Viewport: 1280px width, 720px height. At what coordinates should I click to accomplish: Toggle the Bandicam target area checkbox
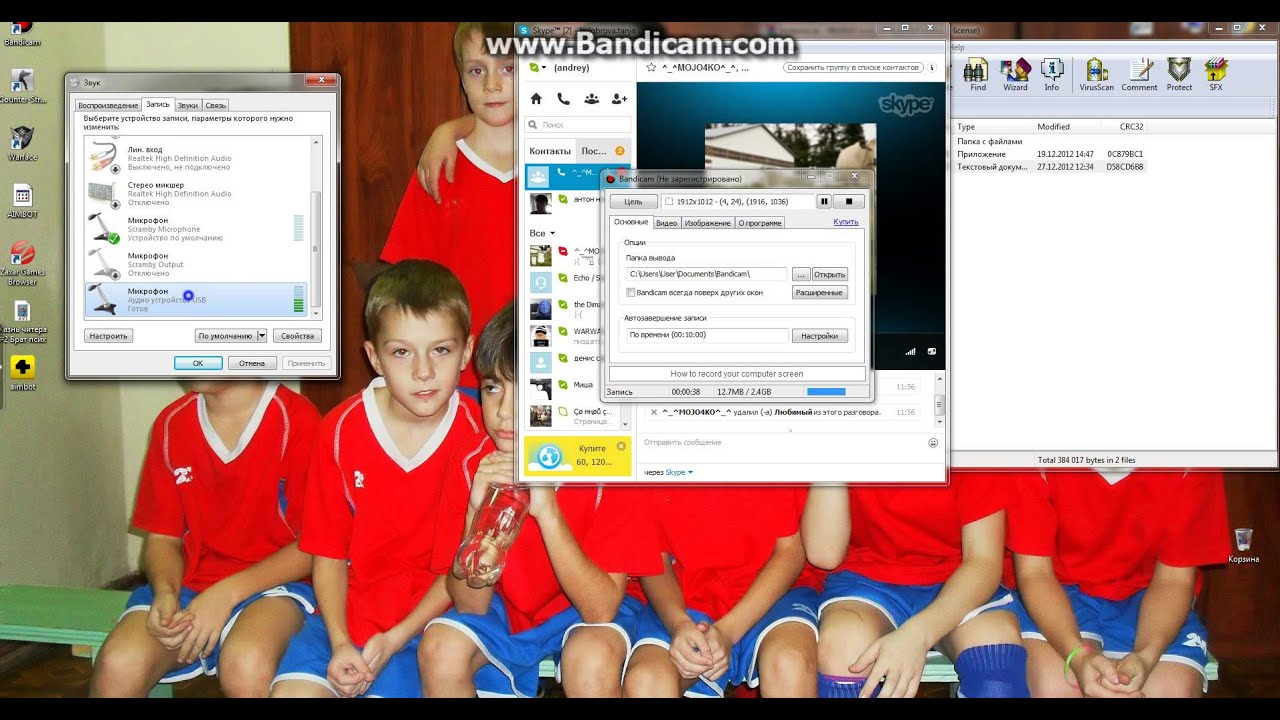(x=669, y=201)
